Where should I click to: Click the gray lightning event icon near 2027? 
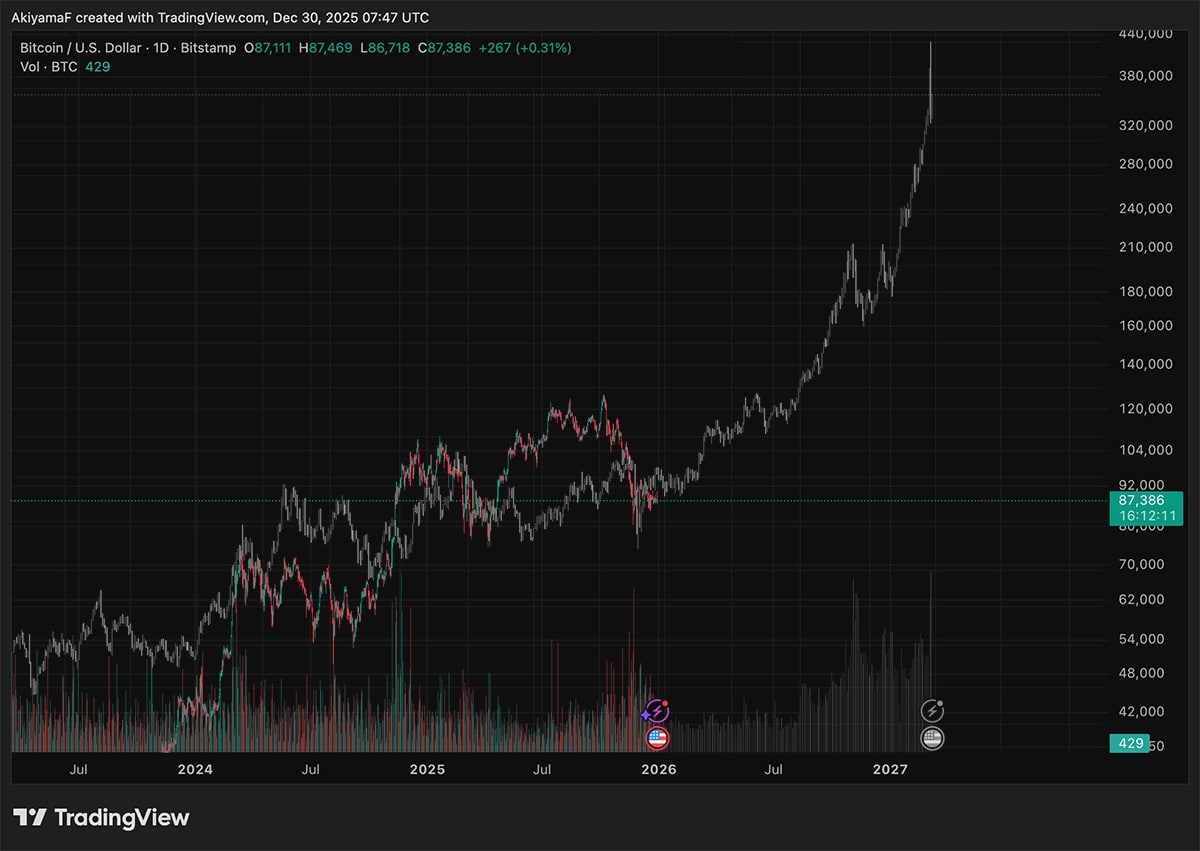coord(932,710)
